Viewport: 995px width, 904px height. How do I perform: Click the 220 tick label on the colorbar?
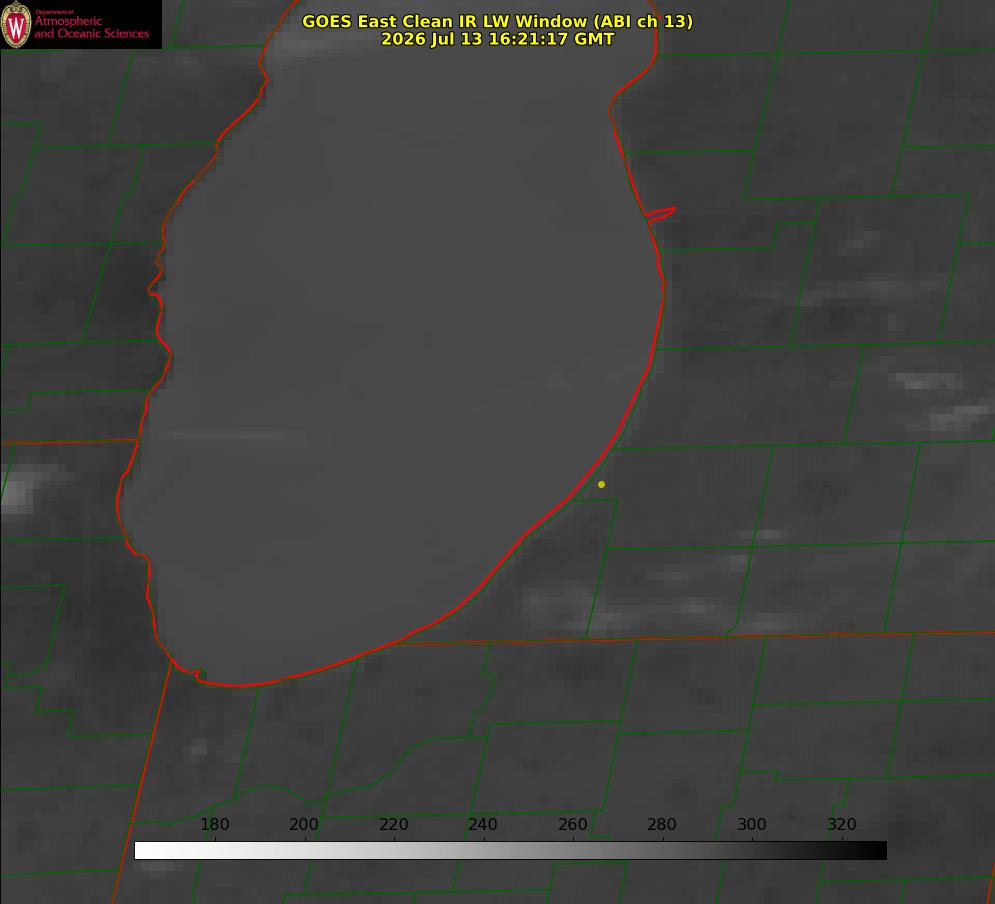tap(393, 824)
